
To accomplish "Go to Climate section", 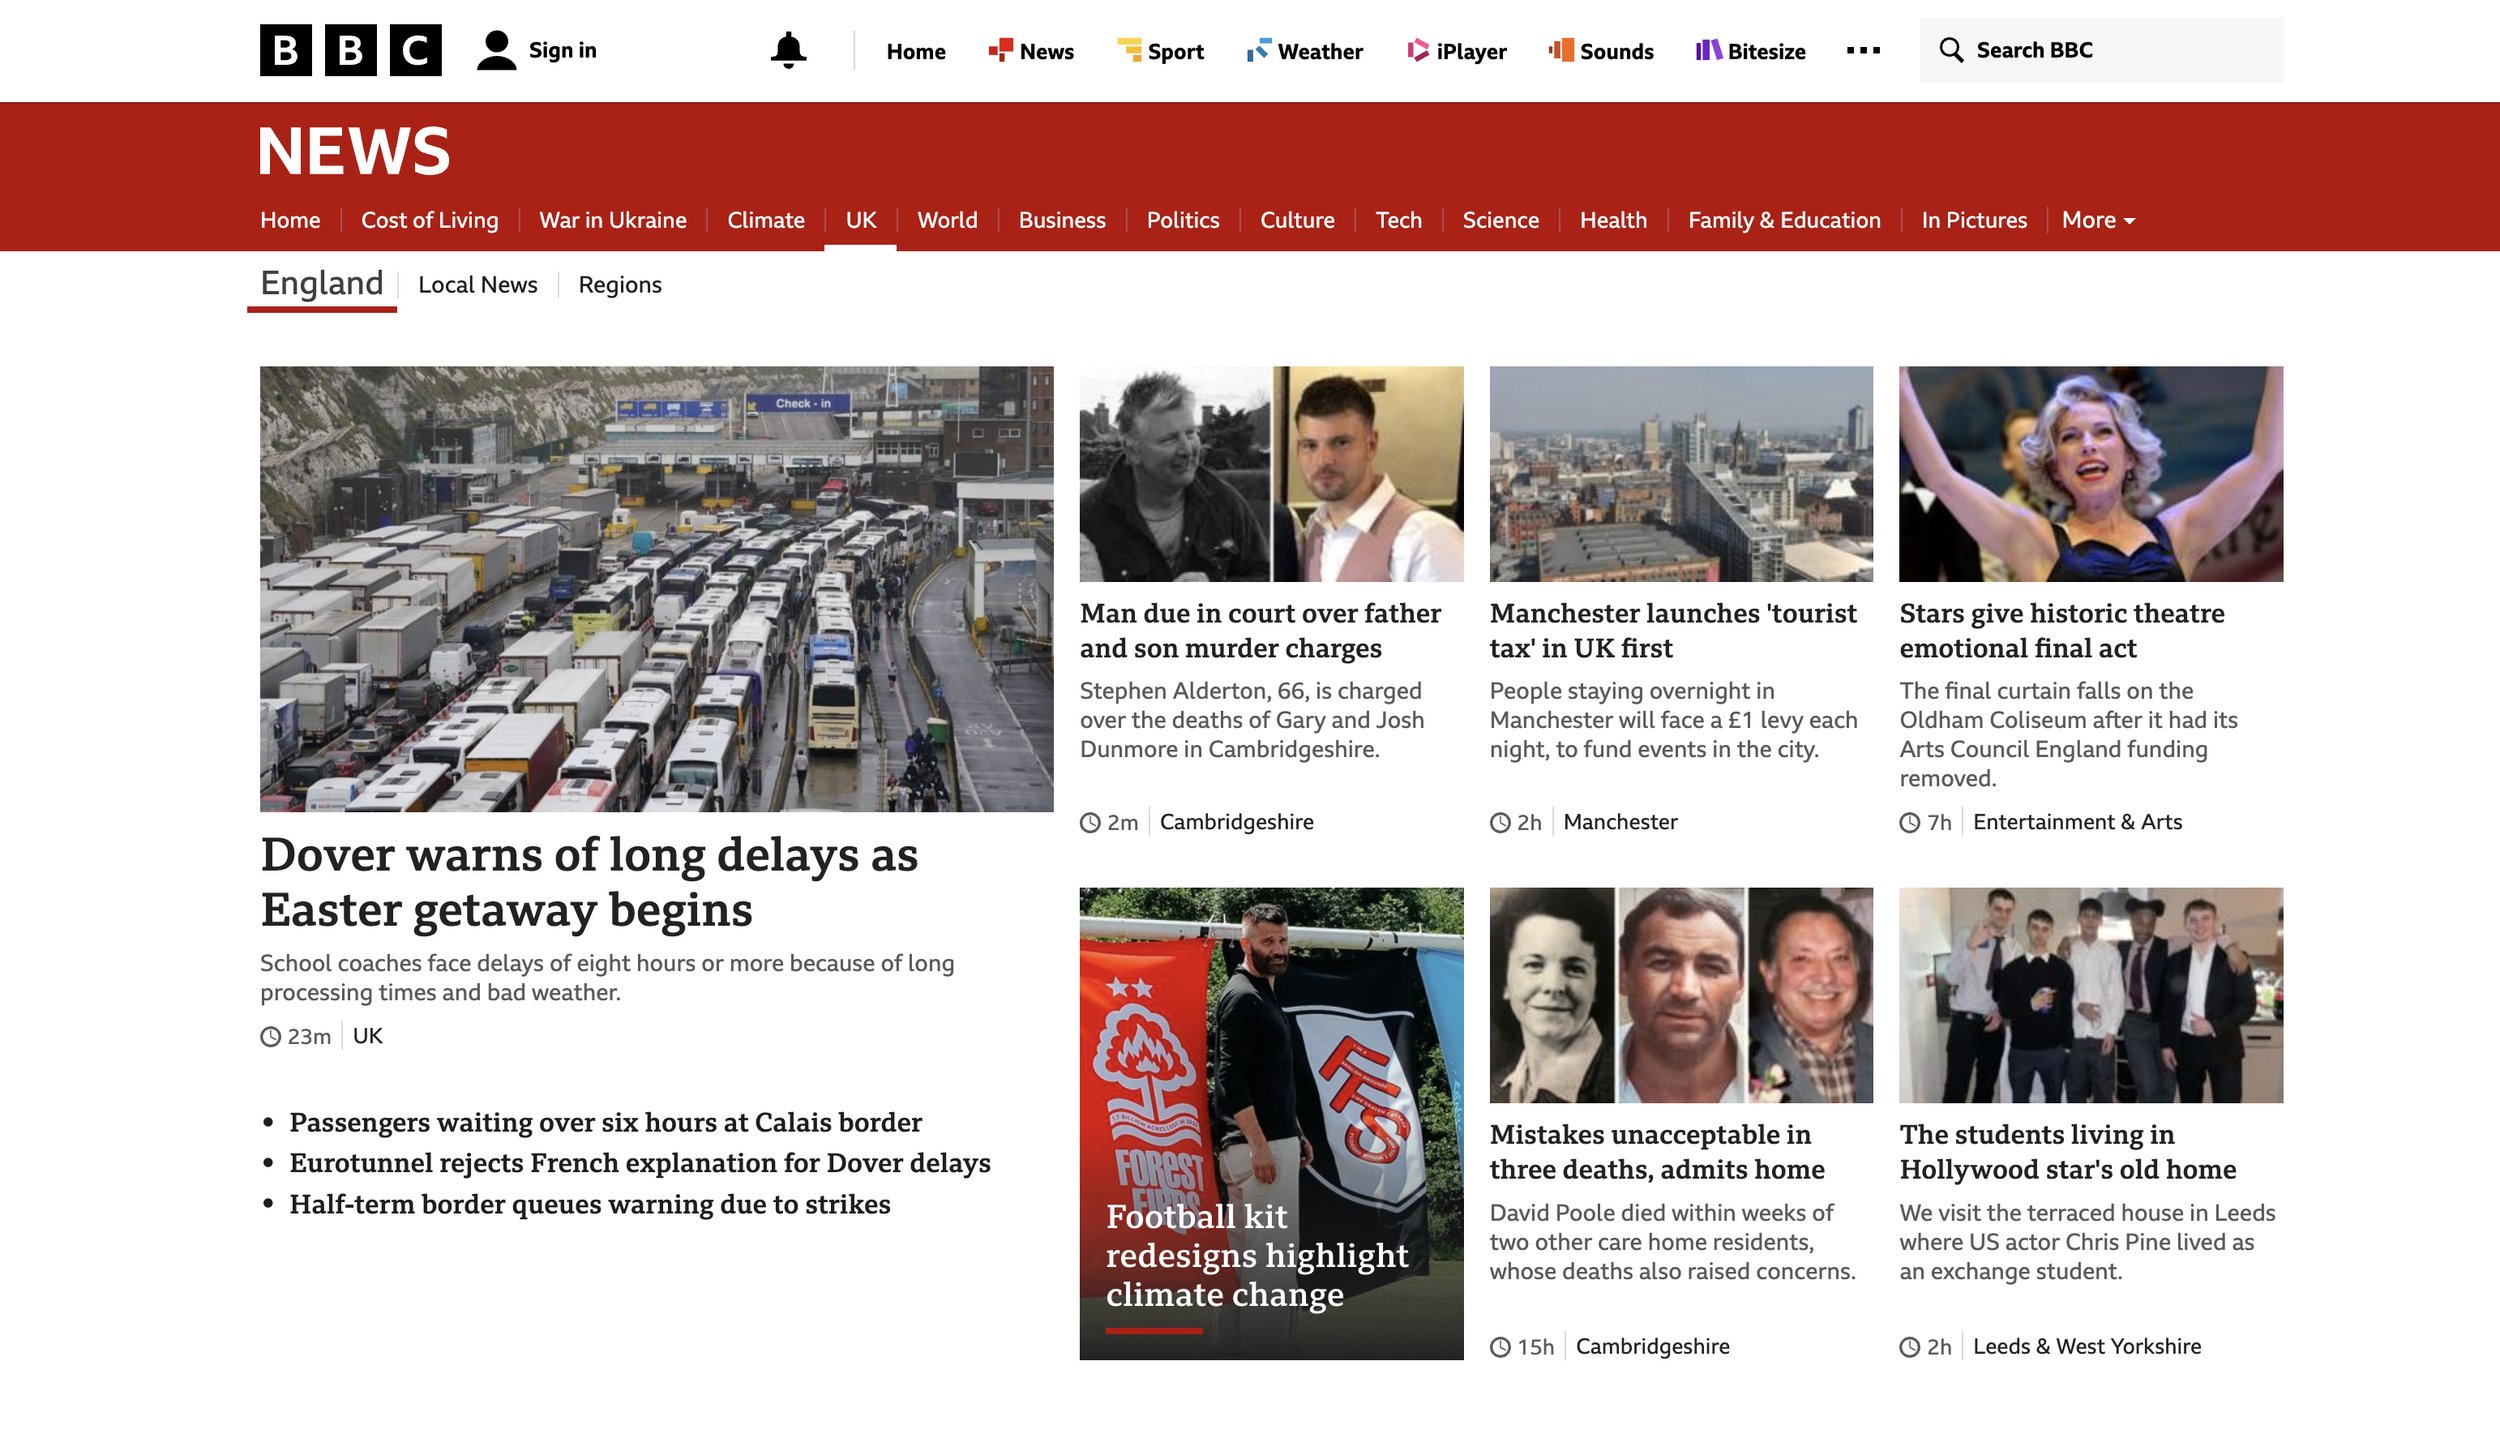I will point(765,220).
